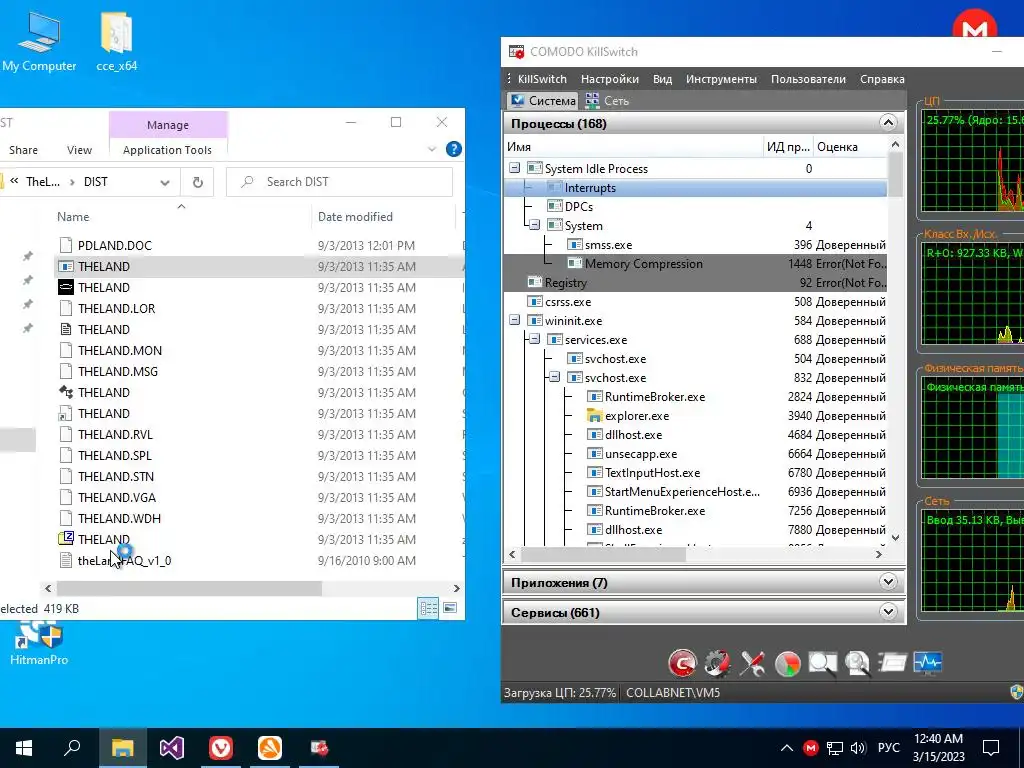Collapse the services.exe process node
The image size is (1024, 768).
[534, 340]
